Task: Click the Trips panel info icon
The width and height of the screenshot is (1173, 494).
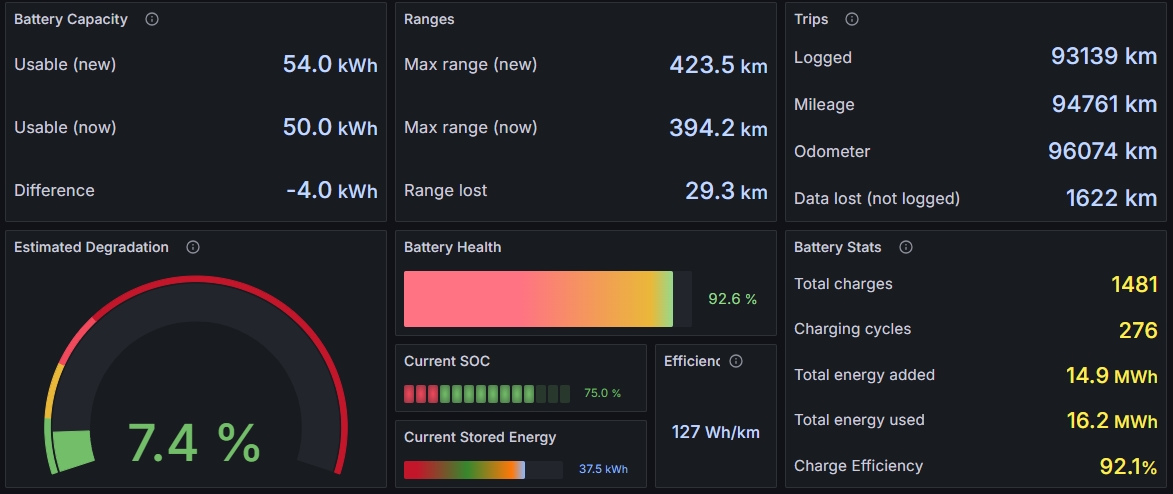Action: pos(851,19)
